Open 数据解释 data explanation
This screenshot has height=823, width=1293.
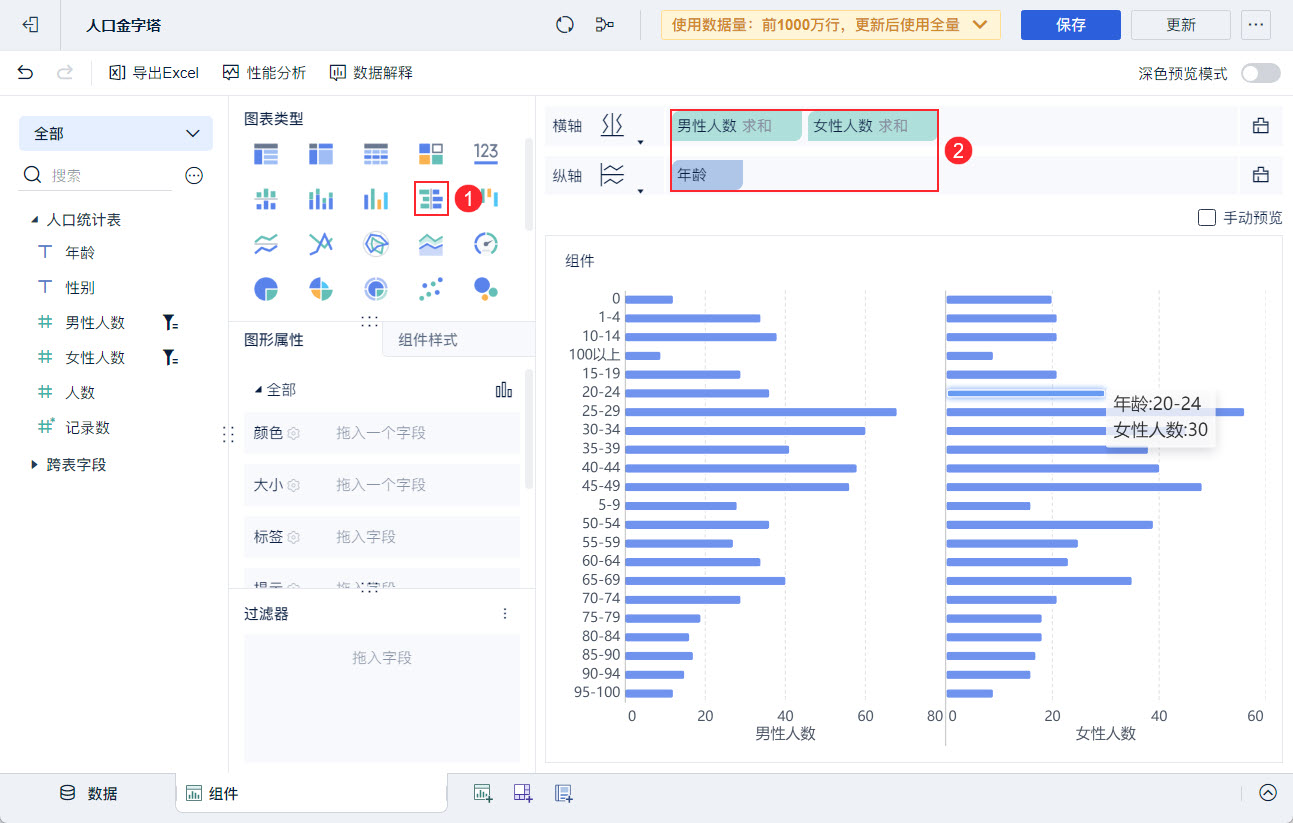point(371,72)
